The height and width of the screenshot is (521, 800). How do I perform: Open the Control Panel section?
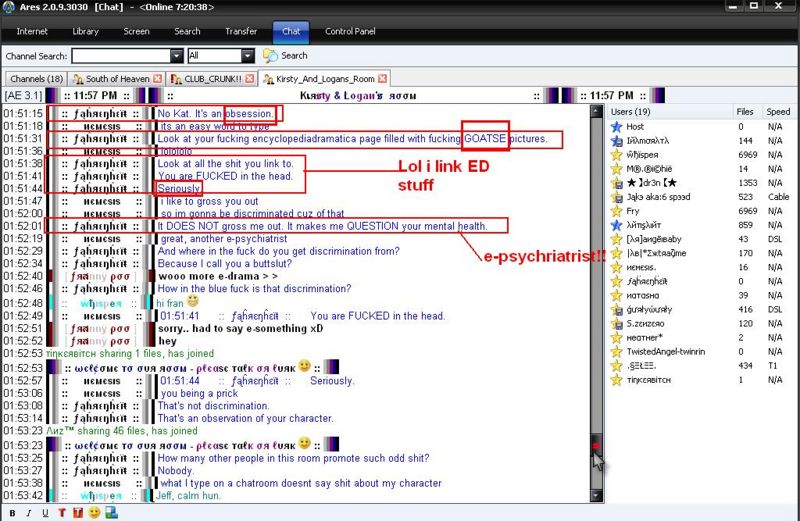tap(350, 31)
